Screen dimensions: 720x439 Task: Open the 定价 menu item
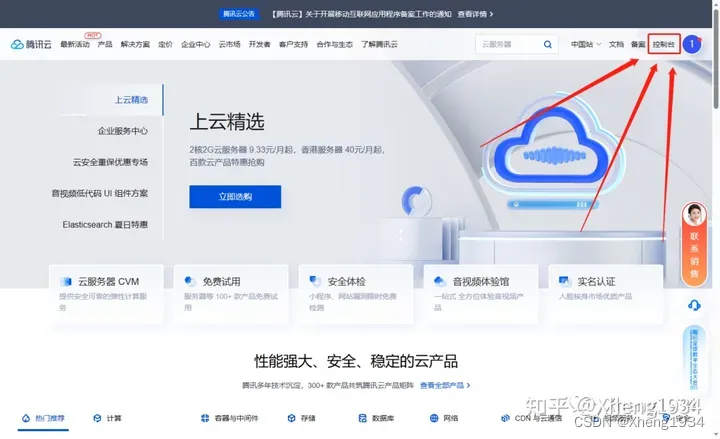coord(165,45)
